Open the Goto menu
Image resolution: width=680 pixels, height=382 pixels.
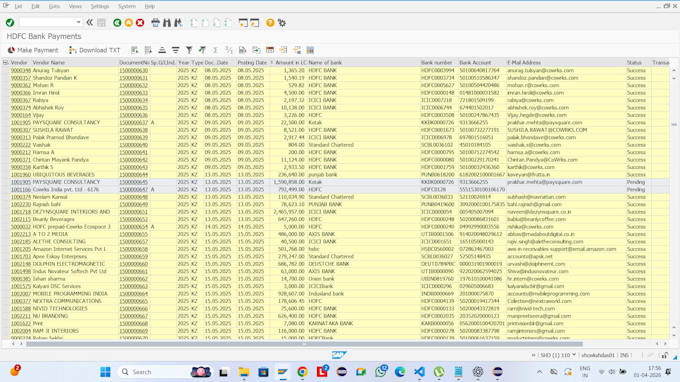tap(54, 7)
